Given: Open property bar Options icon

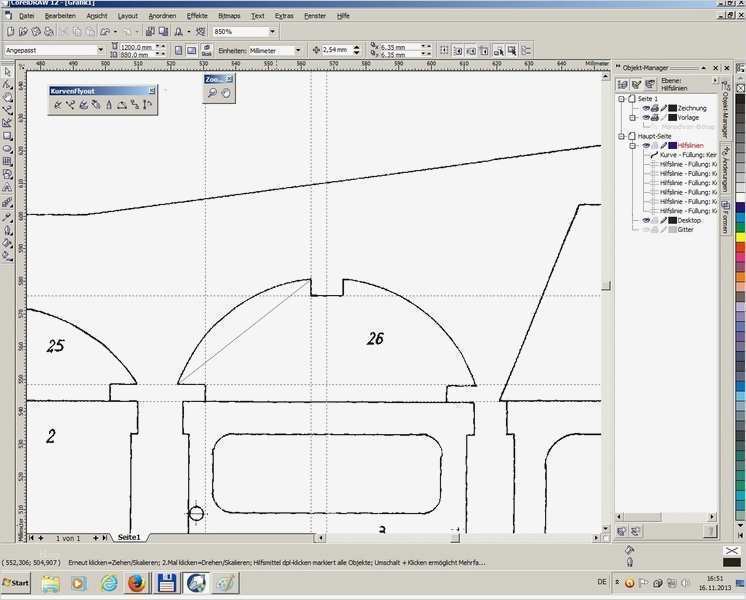Looking at the screenshot, I should (x=526, y=50).
